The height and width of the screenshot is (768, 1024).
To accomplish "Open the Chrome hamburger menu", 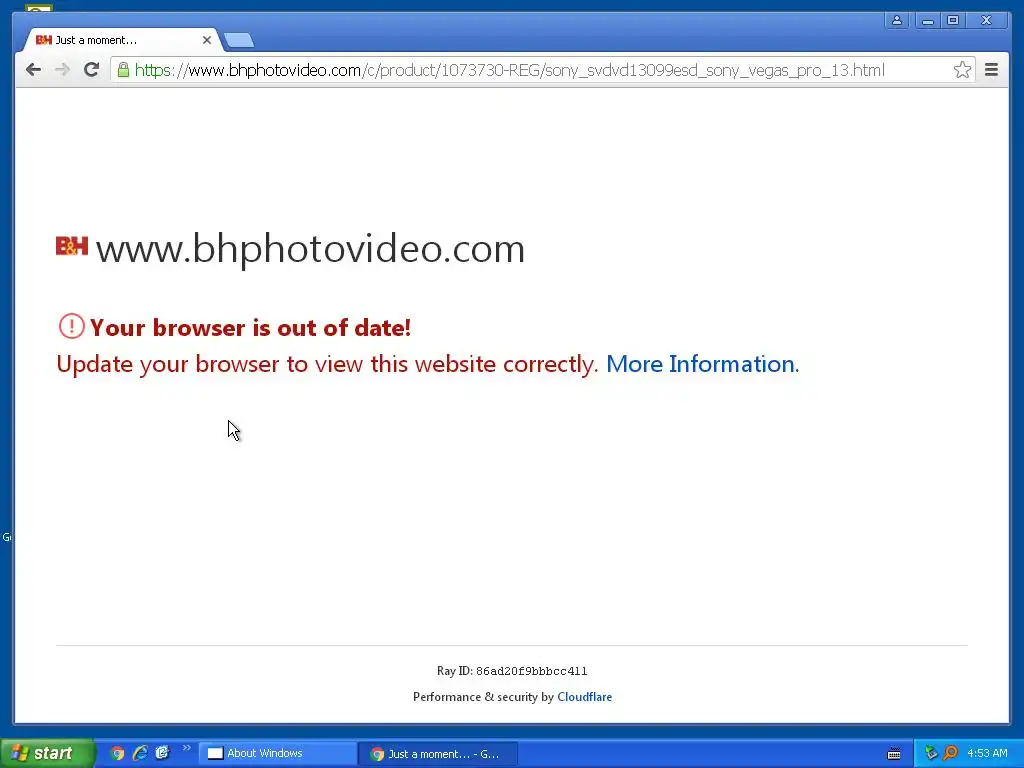I will point(991,70).
